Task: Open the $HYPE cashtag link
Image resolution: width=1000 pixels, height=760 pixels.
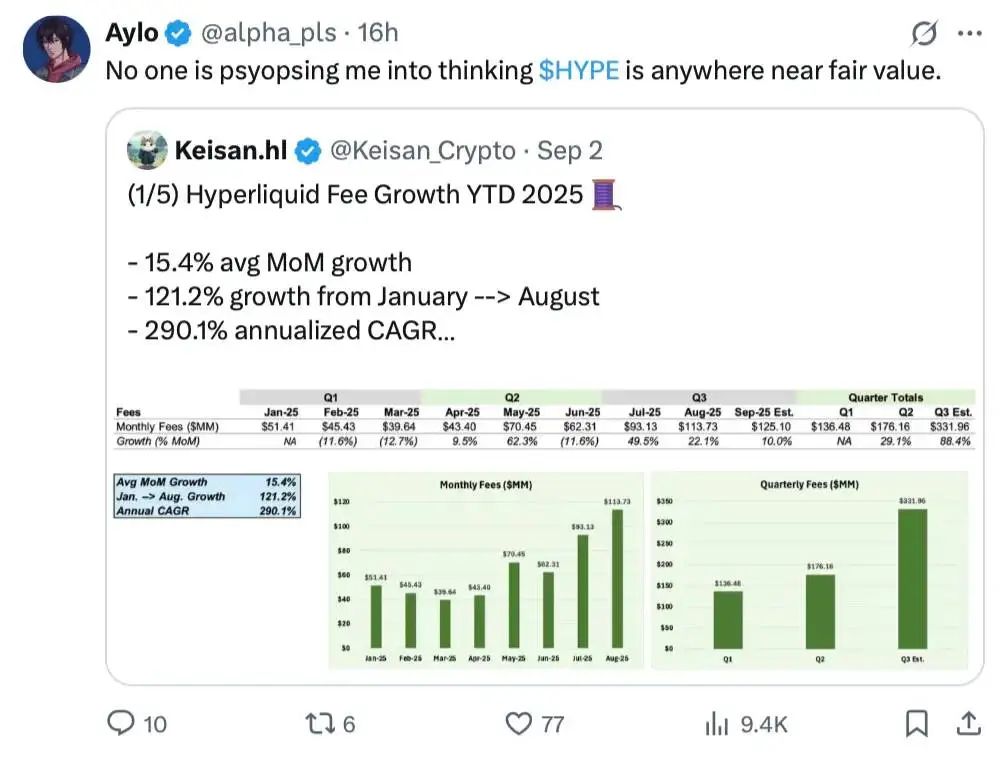Action: (x=578, y=70)
